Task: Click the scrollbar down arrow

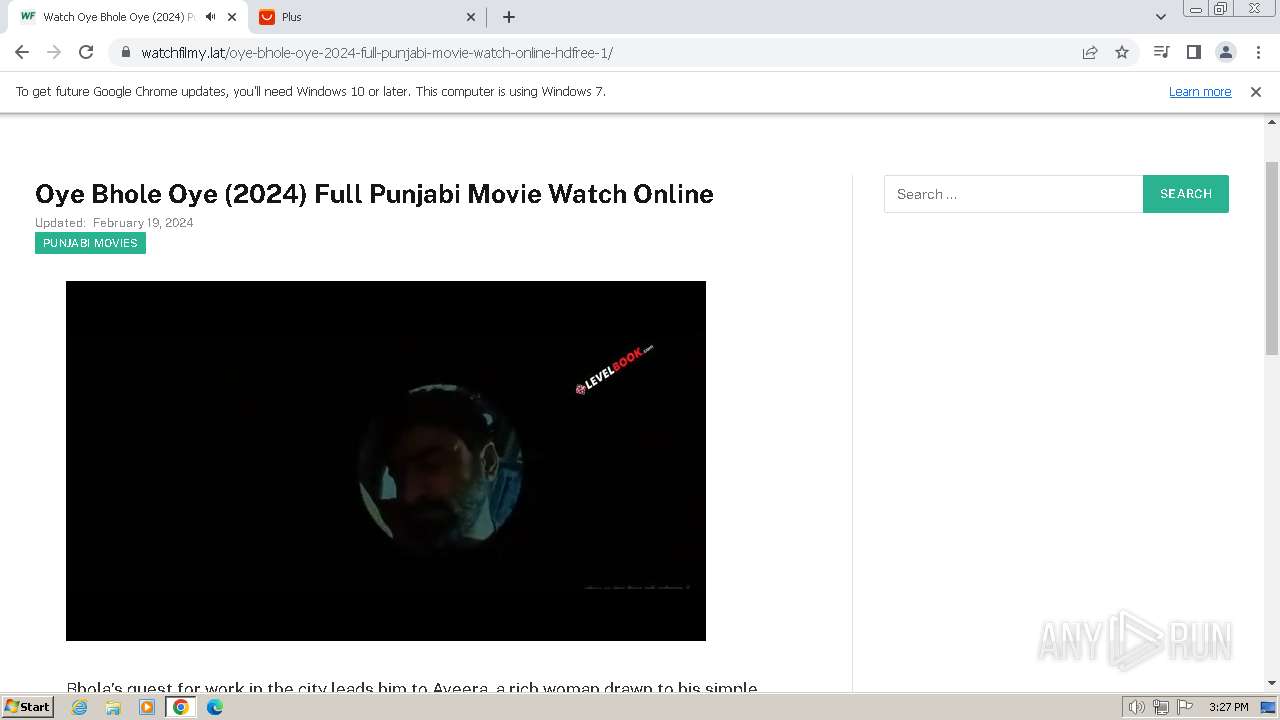Action: tap(1272, 683)
